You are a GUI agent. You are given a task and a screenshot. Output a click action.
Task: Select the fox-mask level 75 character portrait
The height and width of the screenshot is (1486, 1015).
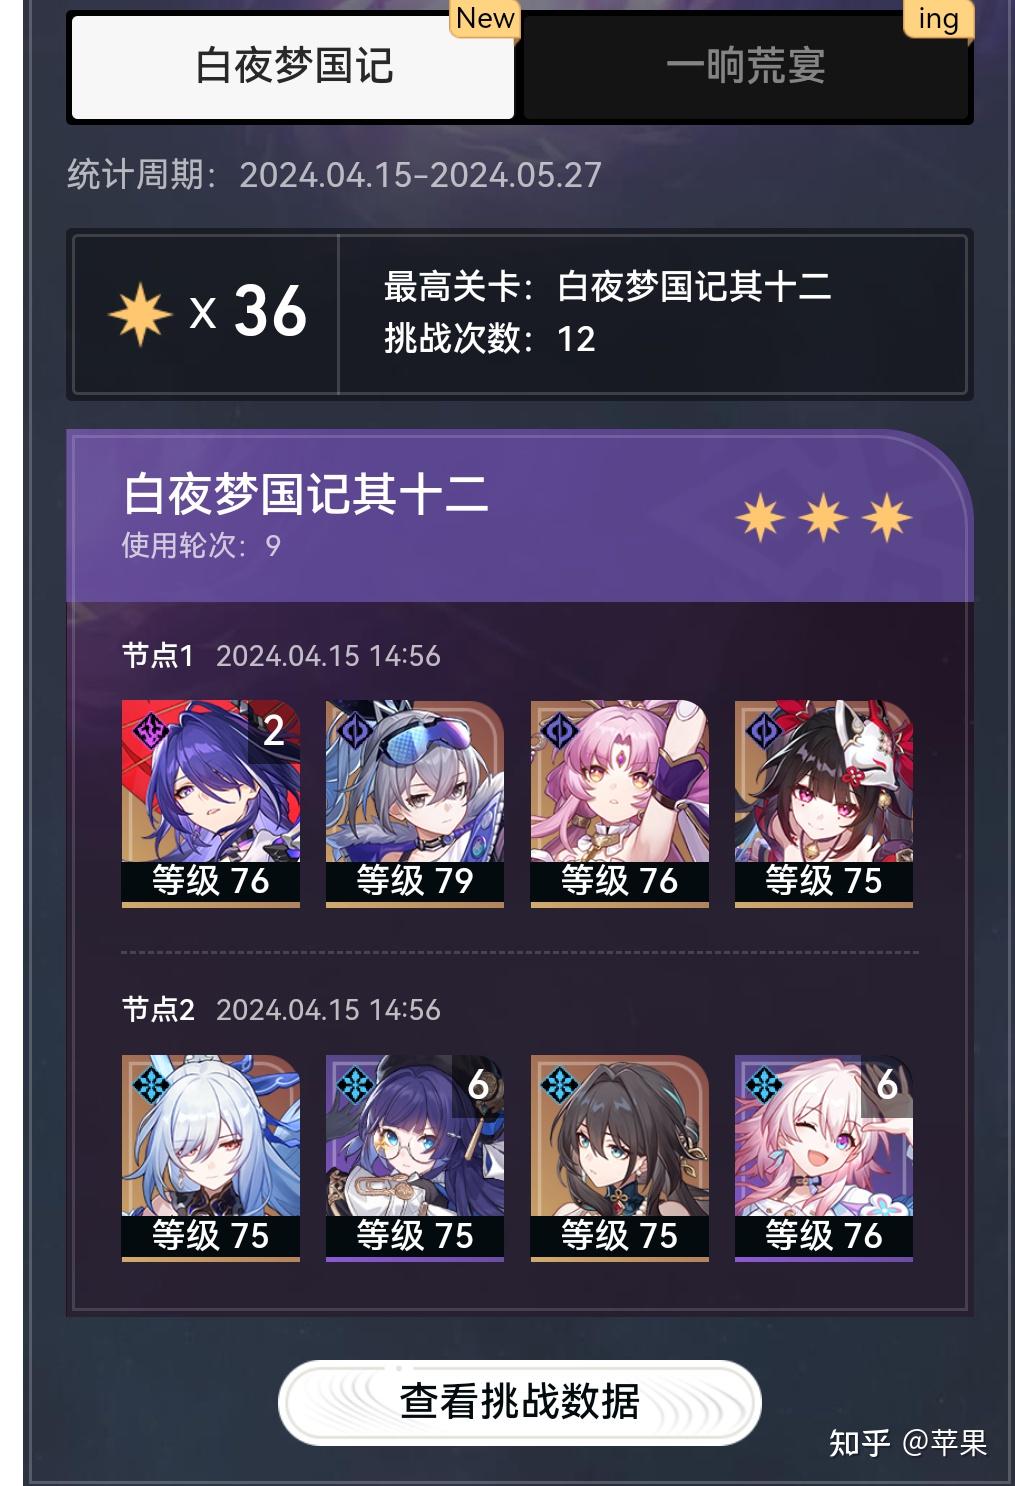coord(823,803)
